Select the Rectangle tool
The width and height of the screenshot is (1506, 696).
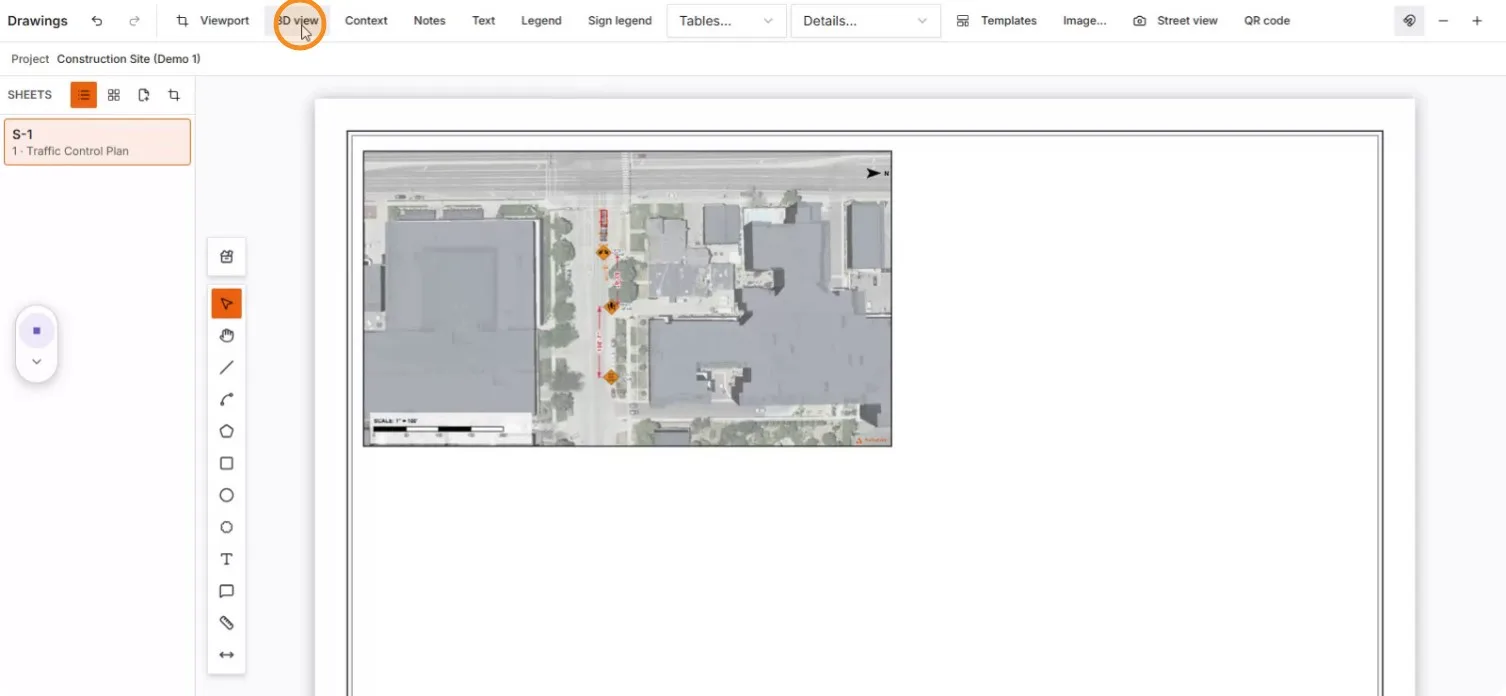pyautogui.click(x=227, y=464)
